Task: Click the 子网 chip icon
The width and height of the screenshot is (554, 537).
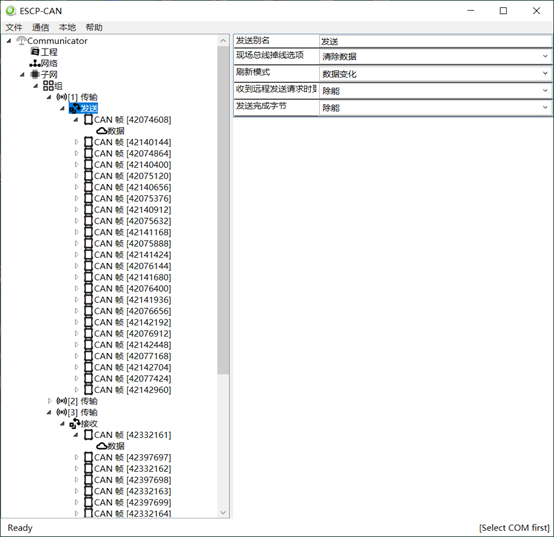Action: click(35, 74)
